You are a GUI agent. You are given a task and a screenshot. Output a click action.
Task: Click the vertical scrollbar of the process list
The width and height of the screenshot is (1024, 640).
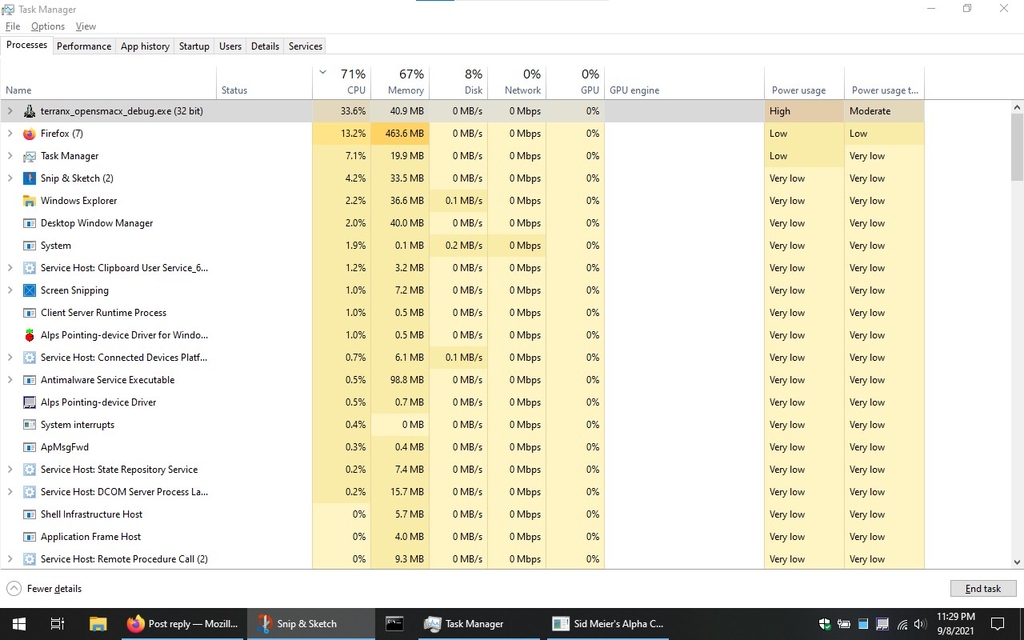coord(1016,330)
